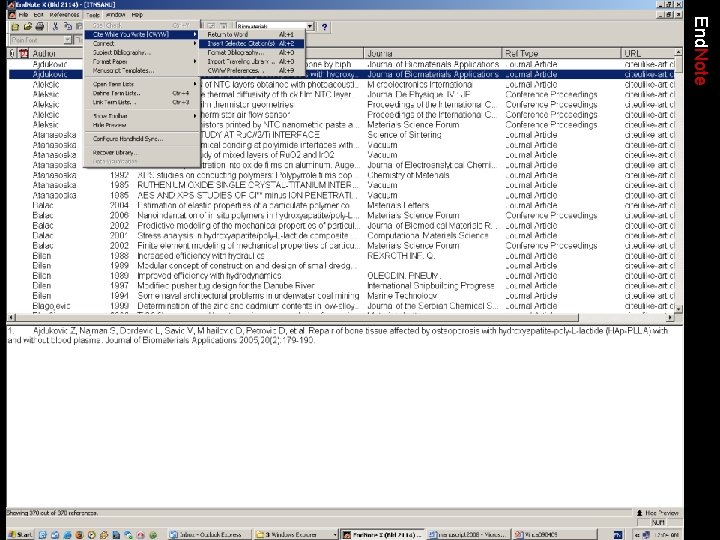Select Manuscript Templates menu entry

142,71
